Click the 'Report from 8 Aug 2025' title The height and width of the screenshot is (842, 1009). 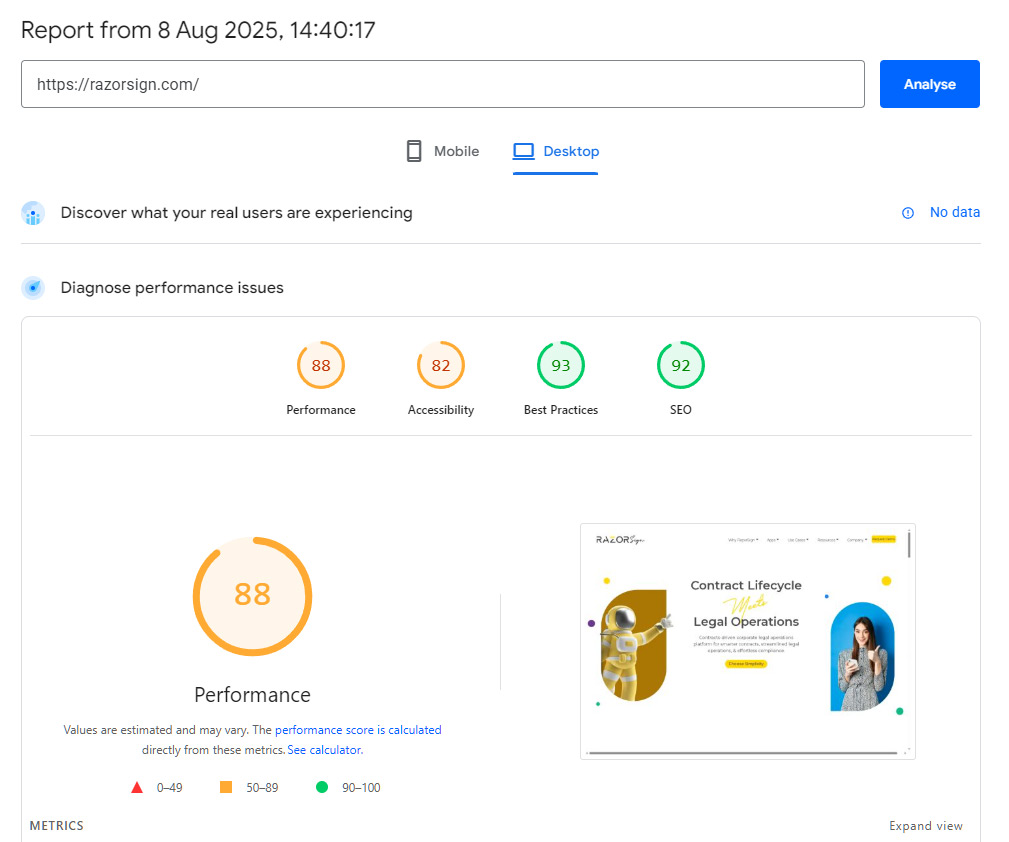(198, 30)
